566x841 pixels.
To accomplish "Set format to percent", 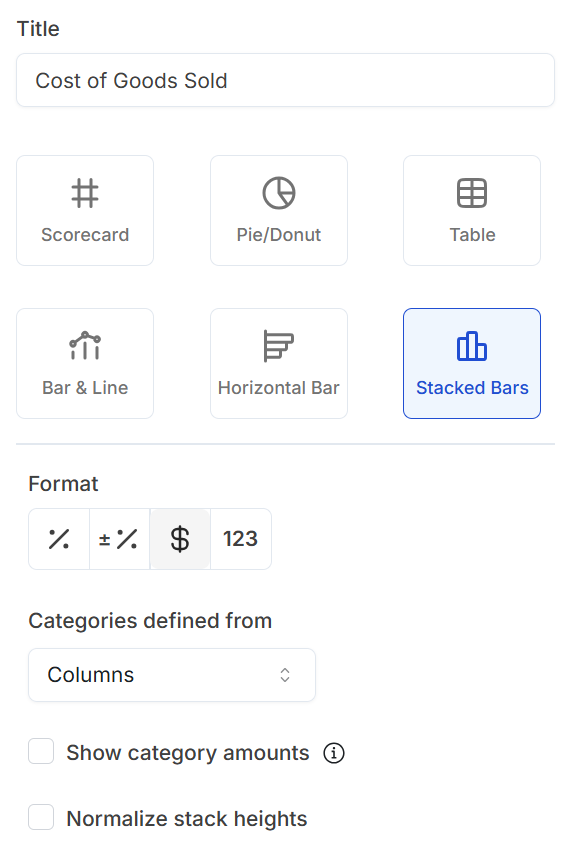I will coord(59,539).
